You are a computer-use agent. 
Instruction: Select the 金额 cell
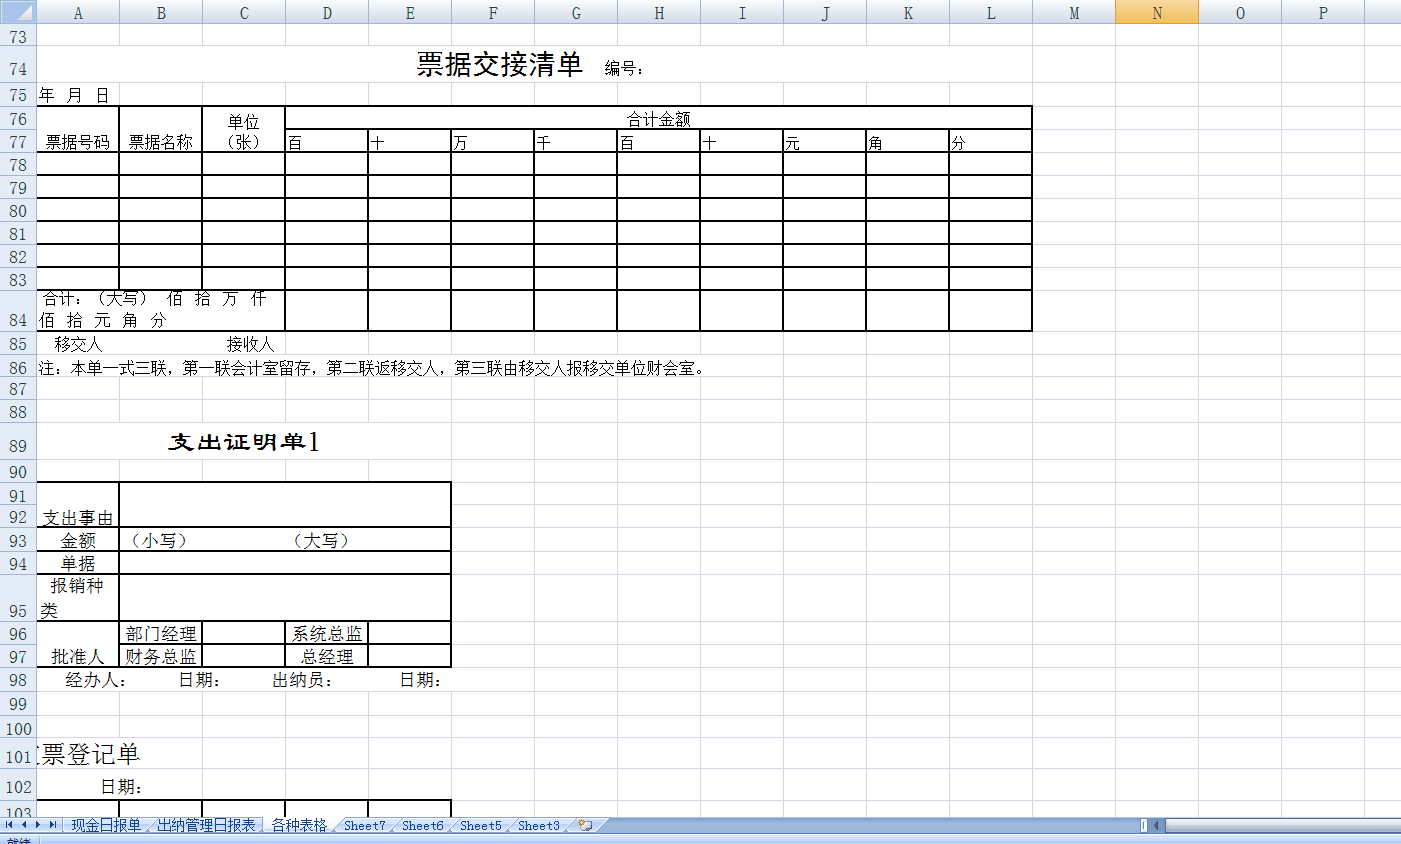click(78, 540)
